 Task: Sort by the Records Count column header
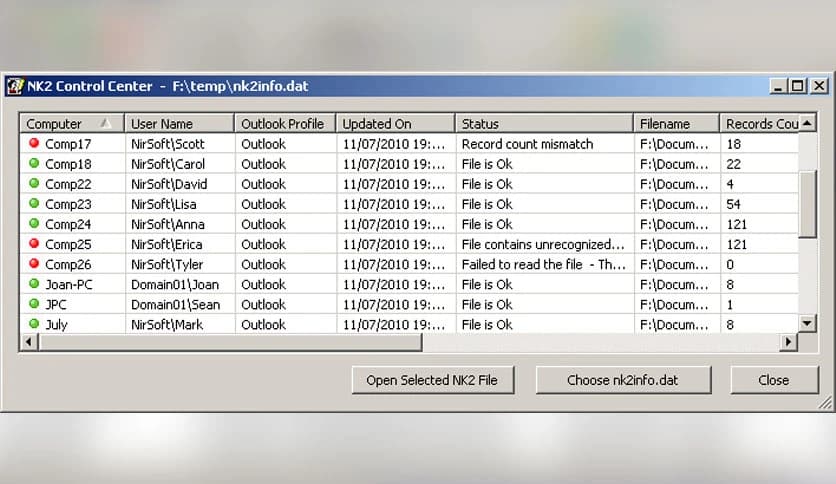click(760, 124)
